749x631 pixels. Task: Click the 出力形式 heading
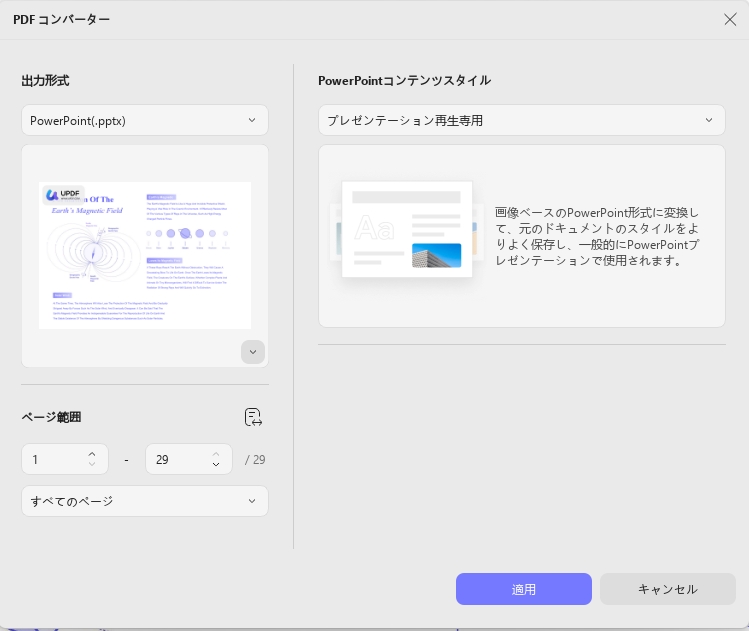(45, 81)
